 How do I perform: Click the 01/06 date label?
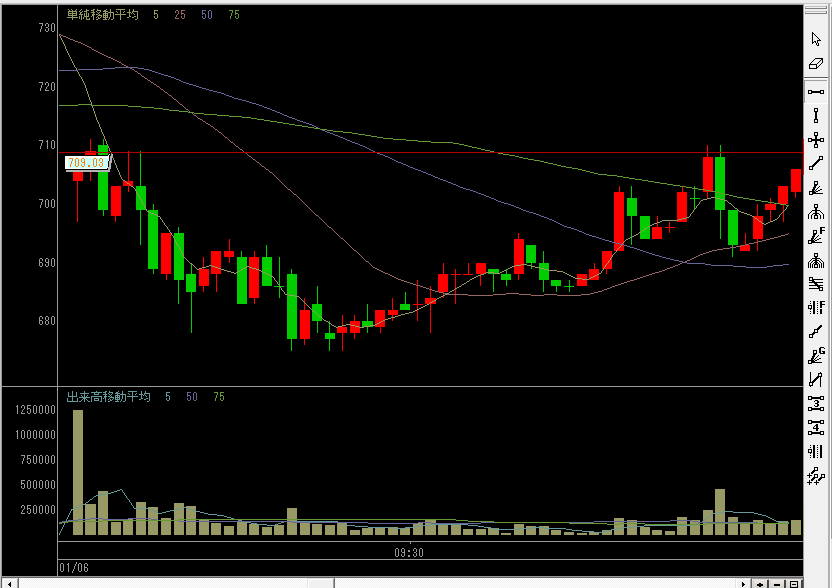coord(74,568)
